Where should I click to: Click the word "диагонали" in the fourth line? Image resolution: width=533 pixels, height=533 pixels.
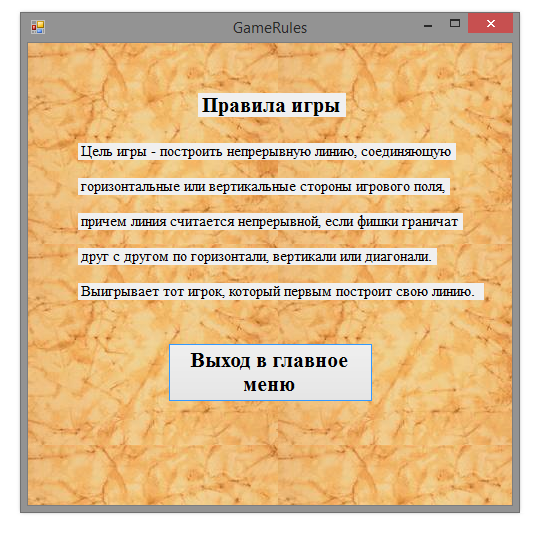tap(398, 257)
